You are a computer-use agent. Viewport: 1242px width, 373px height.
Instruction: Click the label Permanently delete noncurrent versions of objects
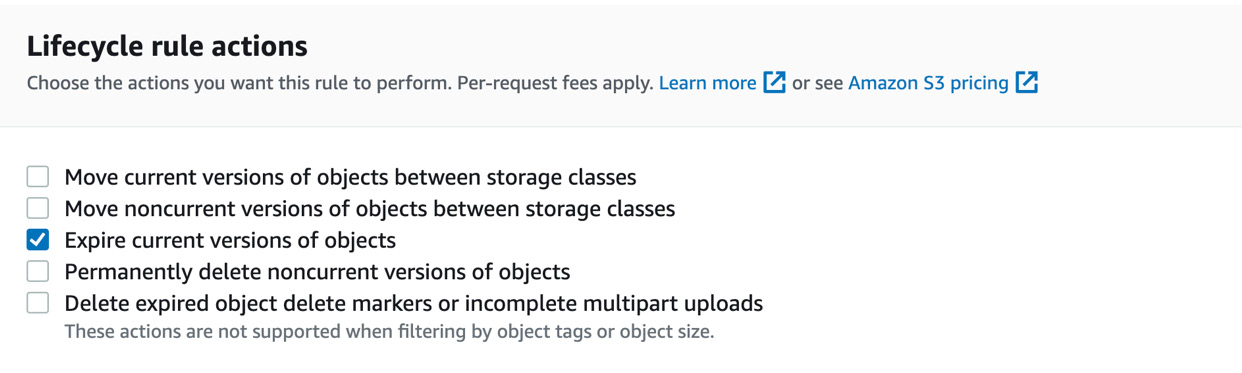coord(317,272)
